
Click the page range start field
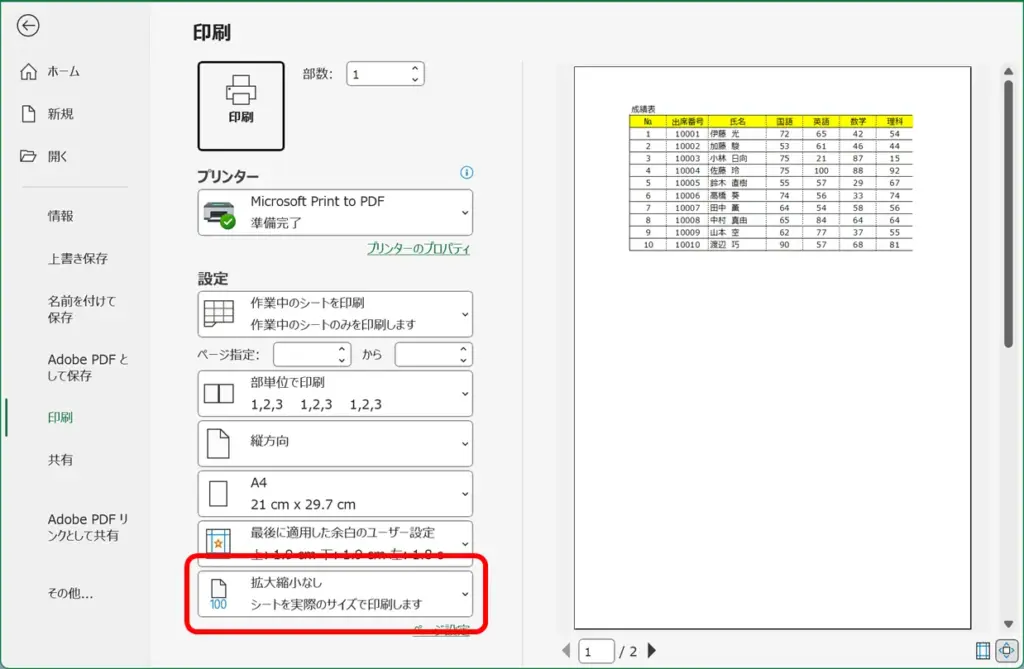click(x=305, y=355)
